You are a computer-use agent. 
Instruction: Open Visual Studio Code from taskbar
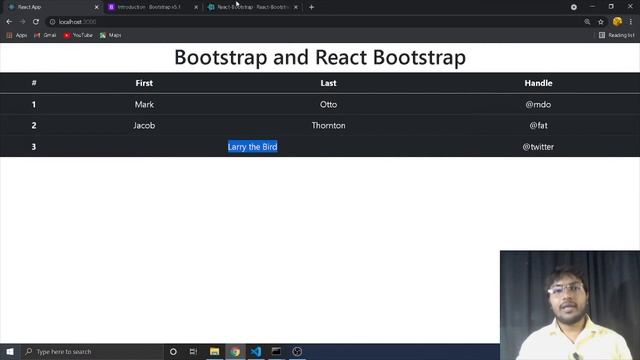(256, 351)
